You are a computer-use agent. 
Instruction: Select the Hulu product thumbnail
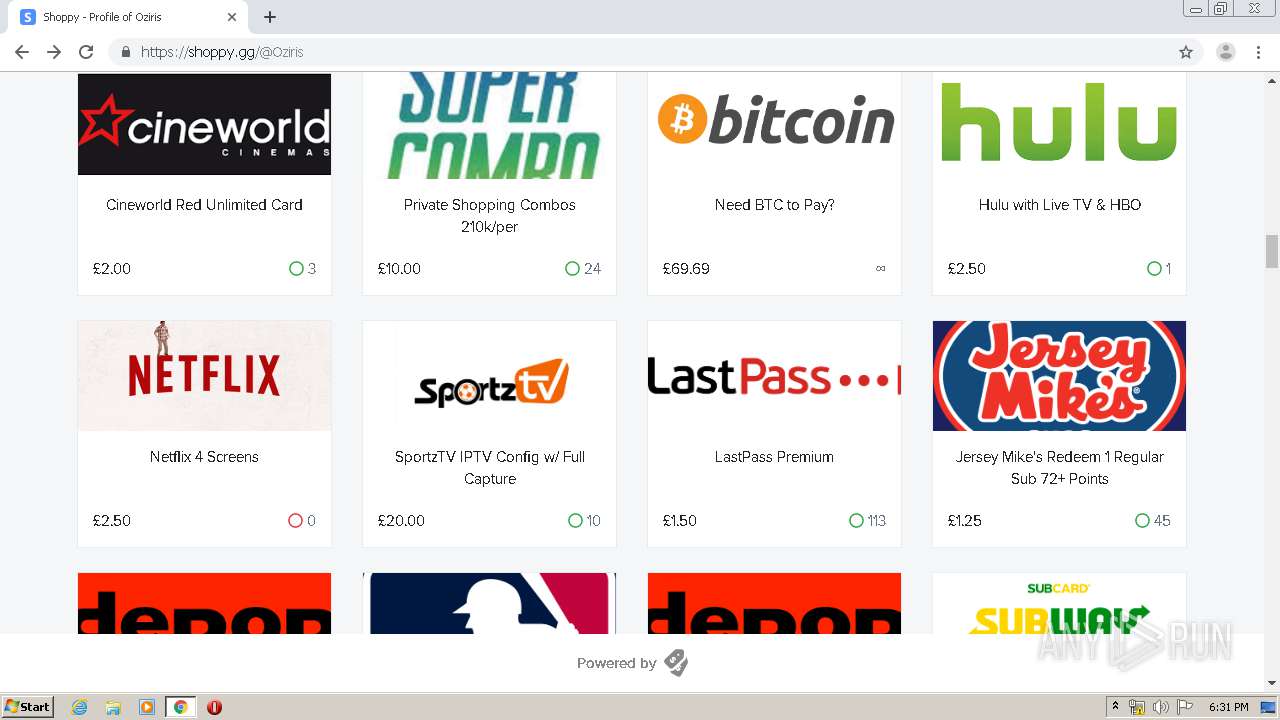[1059, 124]
